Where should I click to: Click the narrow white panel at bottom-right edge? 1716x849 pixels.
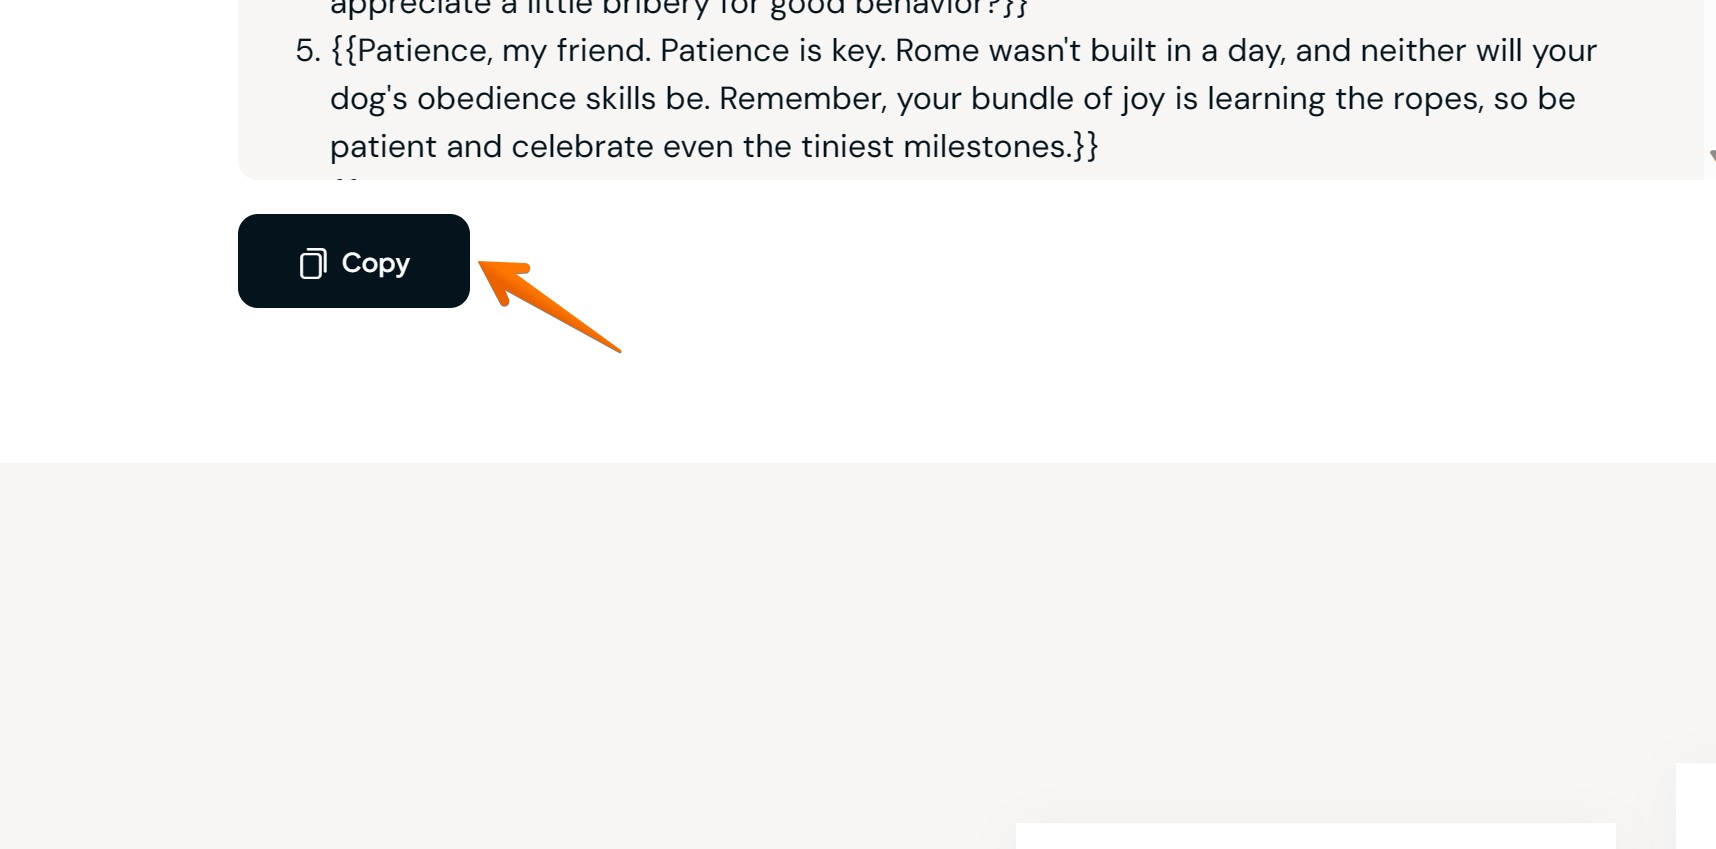[1696, 806]
